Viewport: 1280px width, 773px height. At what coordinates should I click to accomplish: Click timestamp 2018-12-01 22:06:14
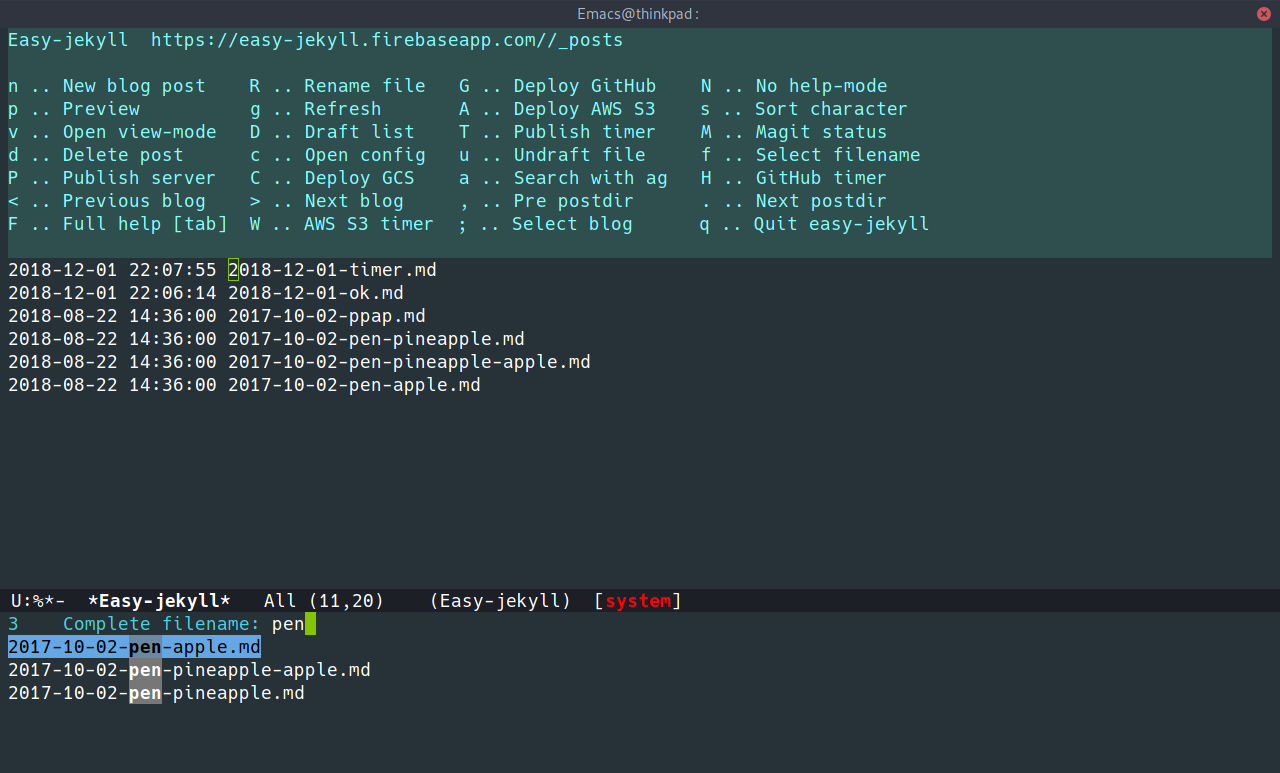tap(112, 293)
